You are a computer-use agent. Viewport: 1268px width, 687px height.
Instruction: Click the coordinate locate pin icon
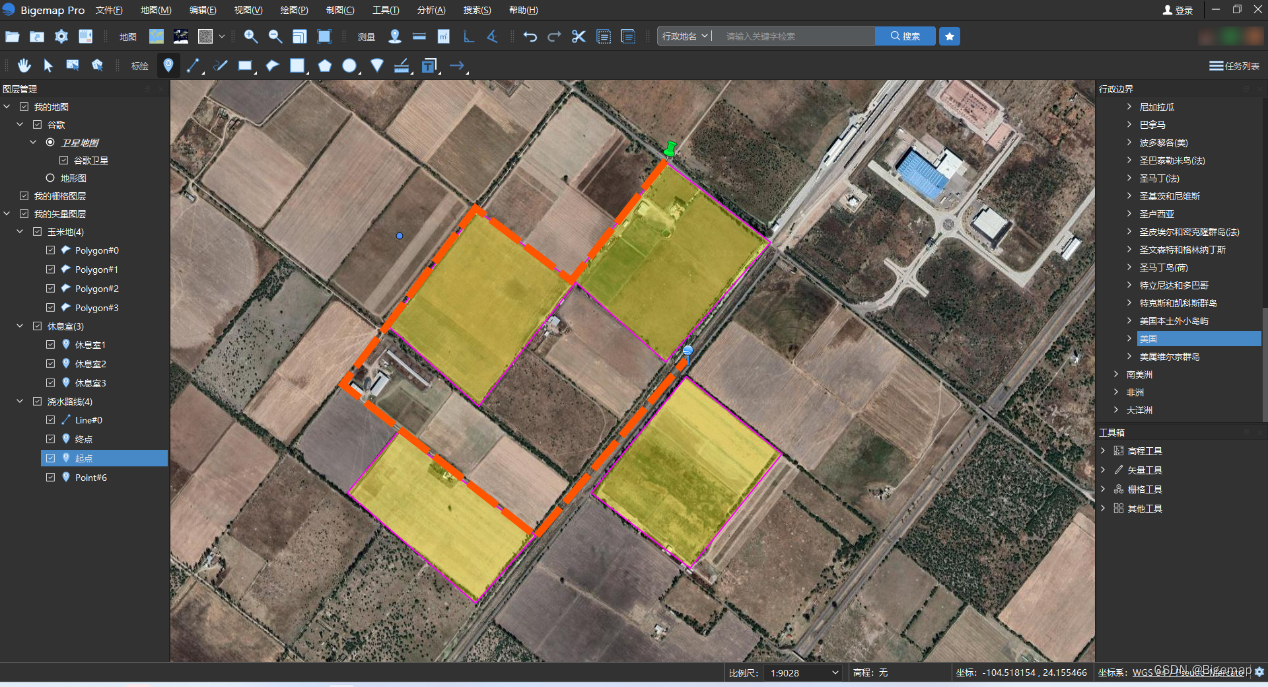tap(395, 36)
